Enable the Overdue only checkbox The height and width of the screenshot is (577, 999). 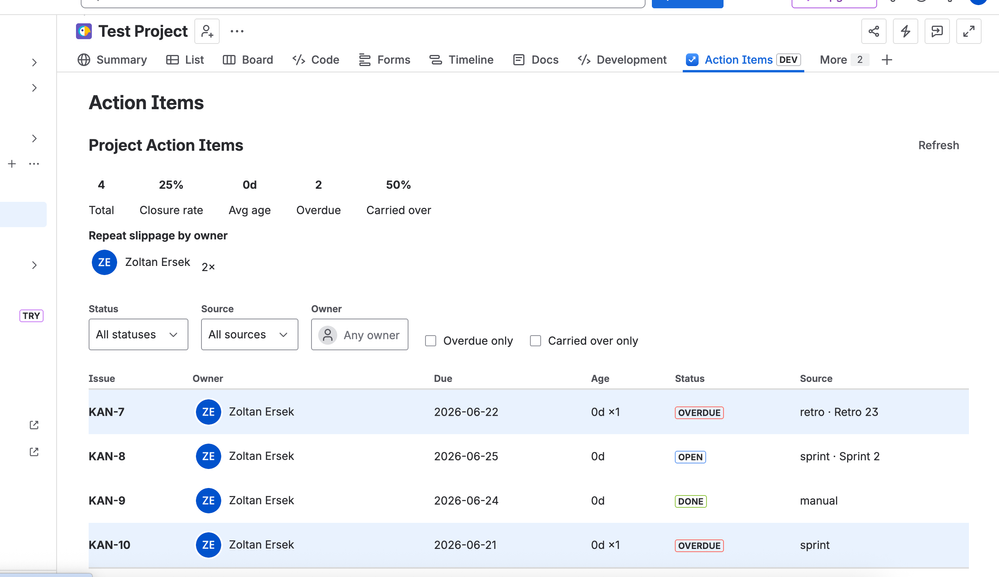tap(431, 341)
